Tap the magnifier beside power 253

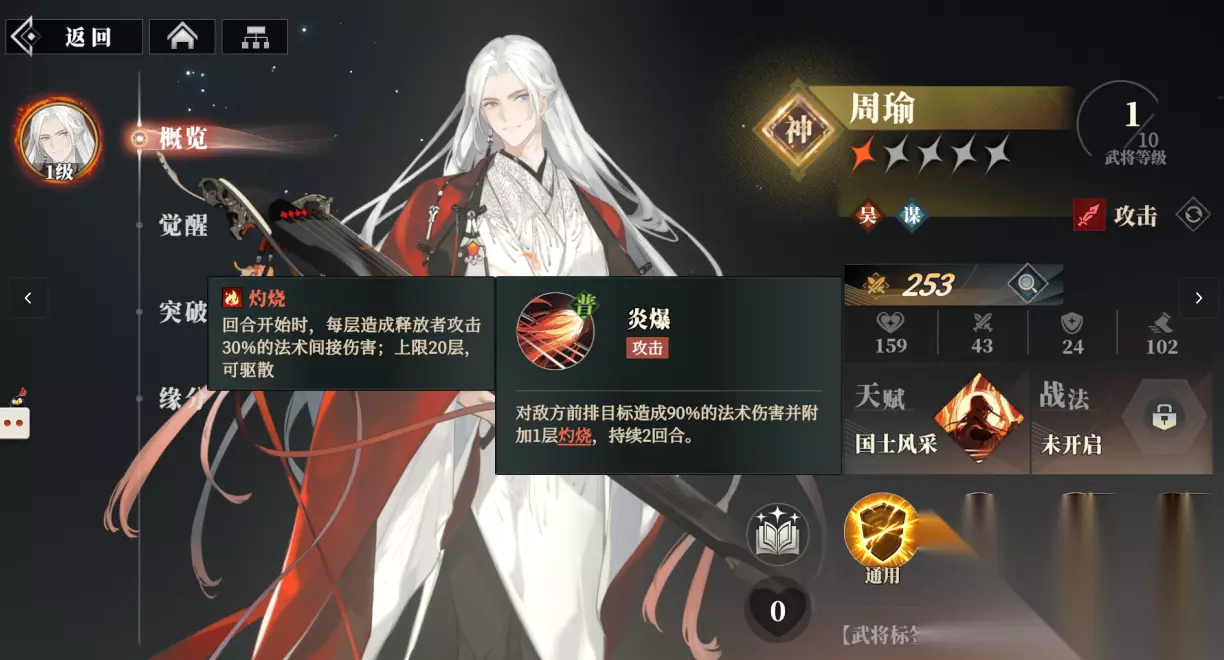tap(1027, 285)
